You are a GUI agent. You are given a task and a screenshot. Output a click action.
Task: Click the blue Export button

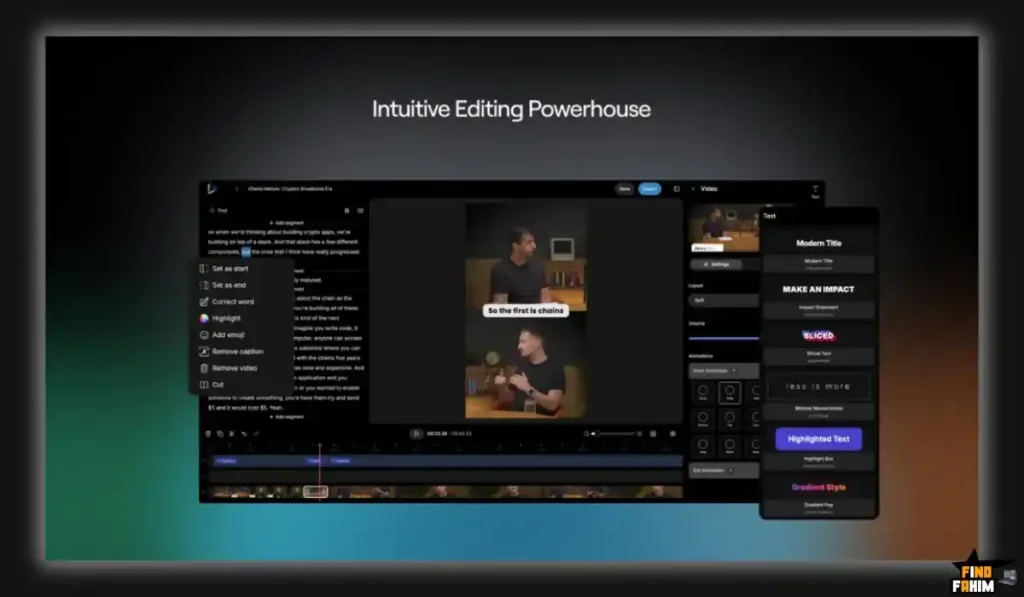click(x=649, y=188)
